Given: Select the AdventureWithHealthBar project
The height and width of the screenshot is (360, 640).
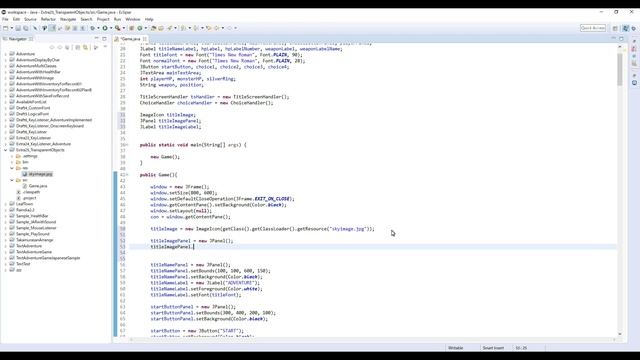Looking at the screenshot, I should pos(38,72).
